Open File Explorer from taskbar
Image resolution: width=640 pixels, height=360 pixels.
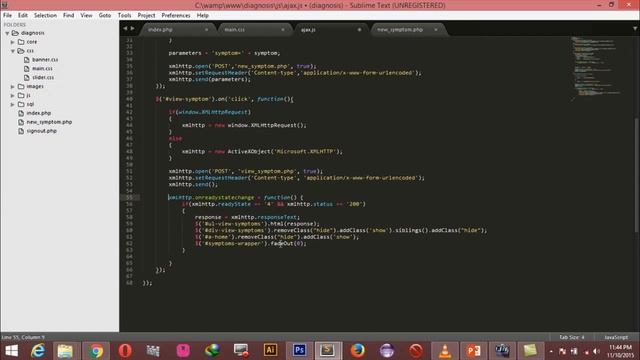coord(65,351)
